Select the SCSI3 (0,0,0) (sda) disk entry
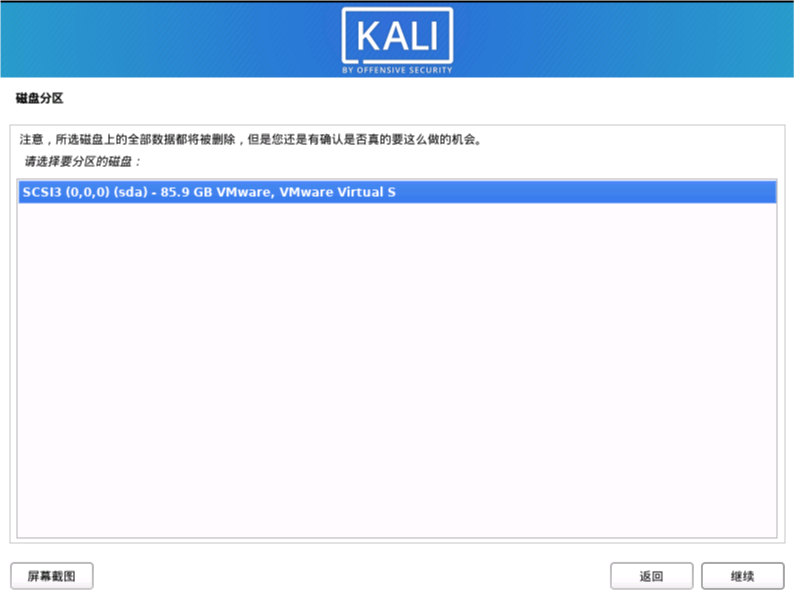Screen dimensions: 794x602 pyautogui.click(x=397, y=192)
